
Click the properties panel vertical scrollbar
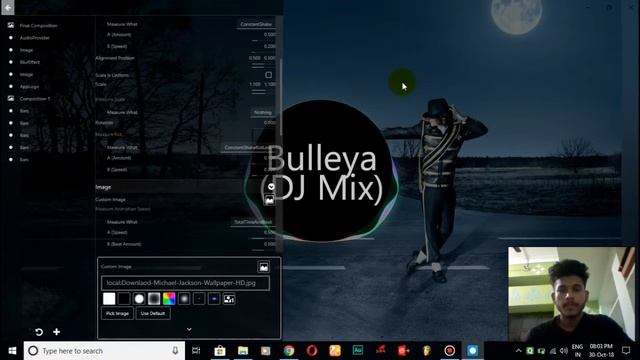coord(281,98)
